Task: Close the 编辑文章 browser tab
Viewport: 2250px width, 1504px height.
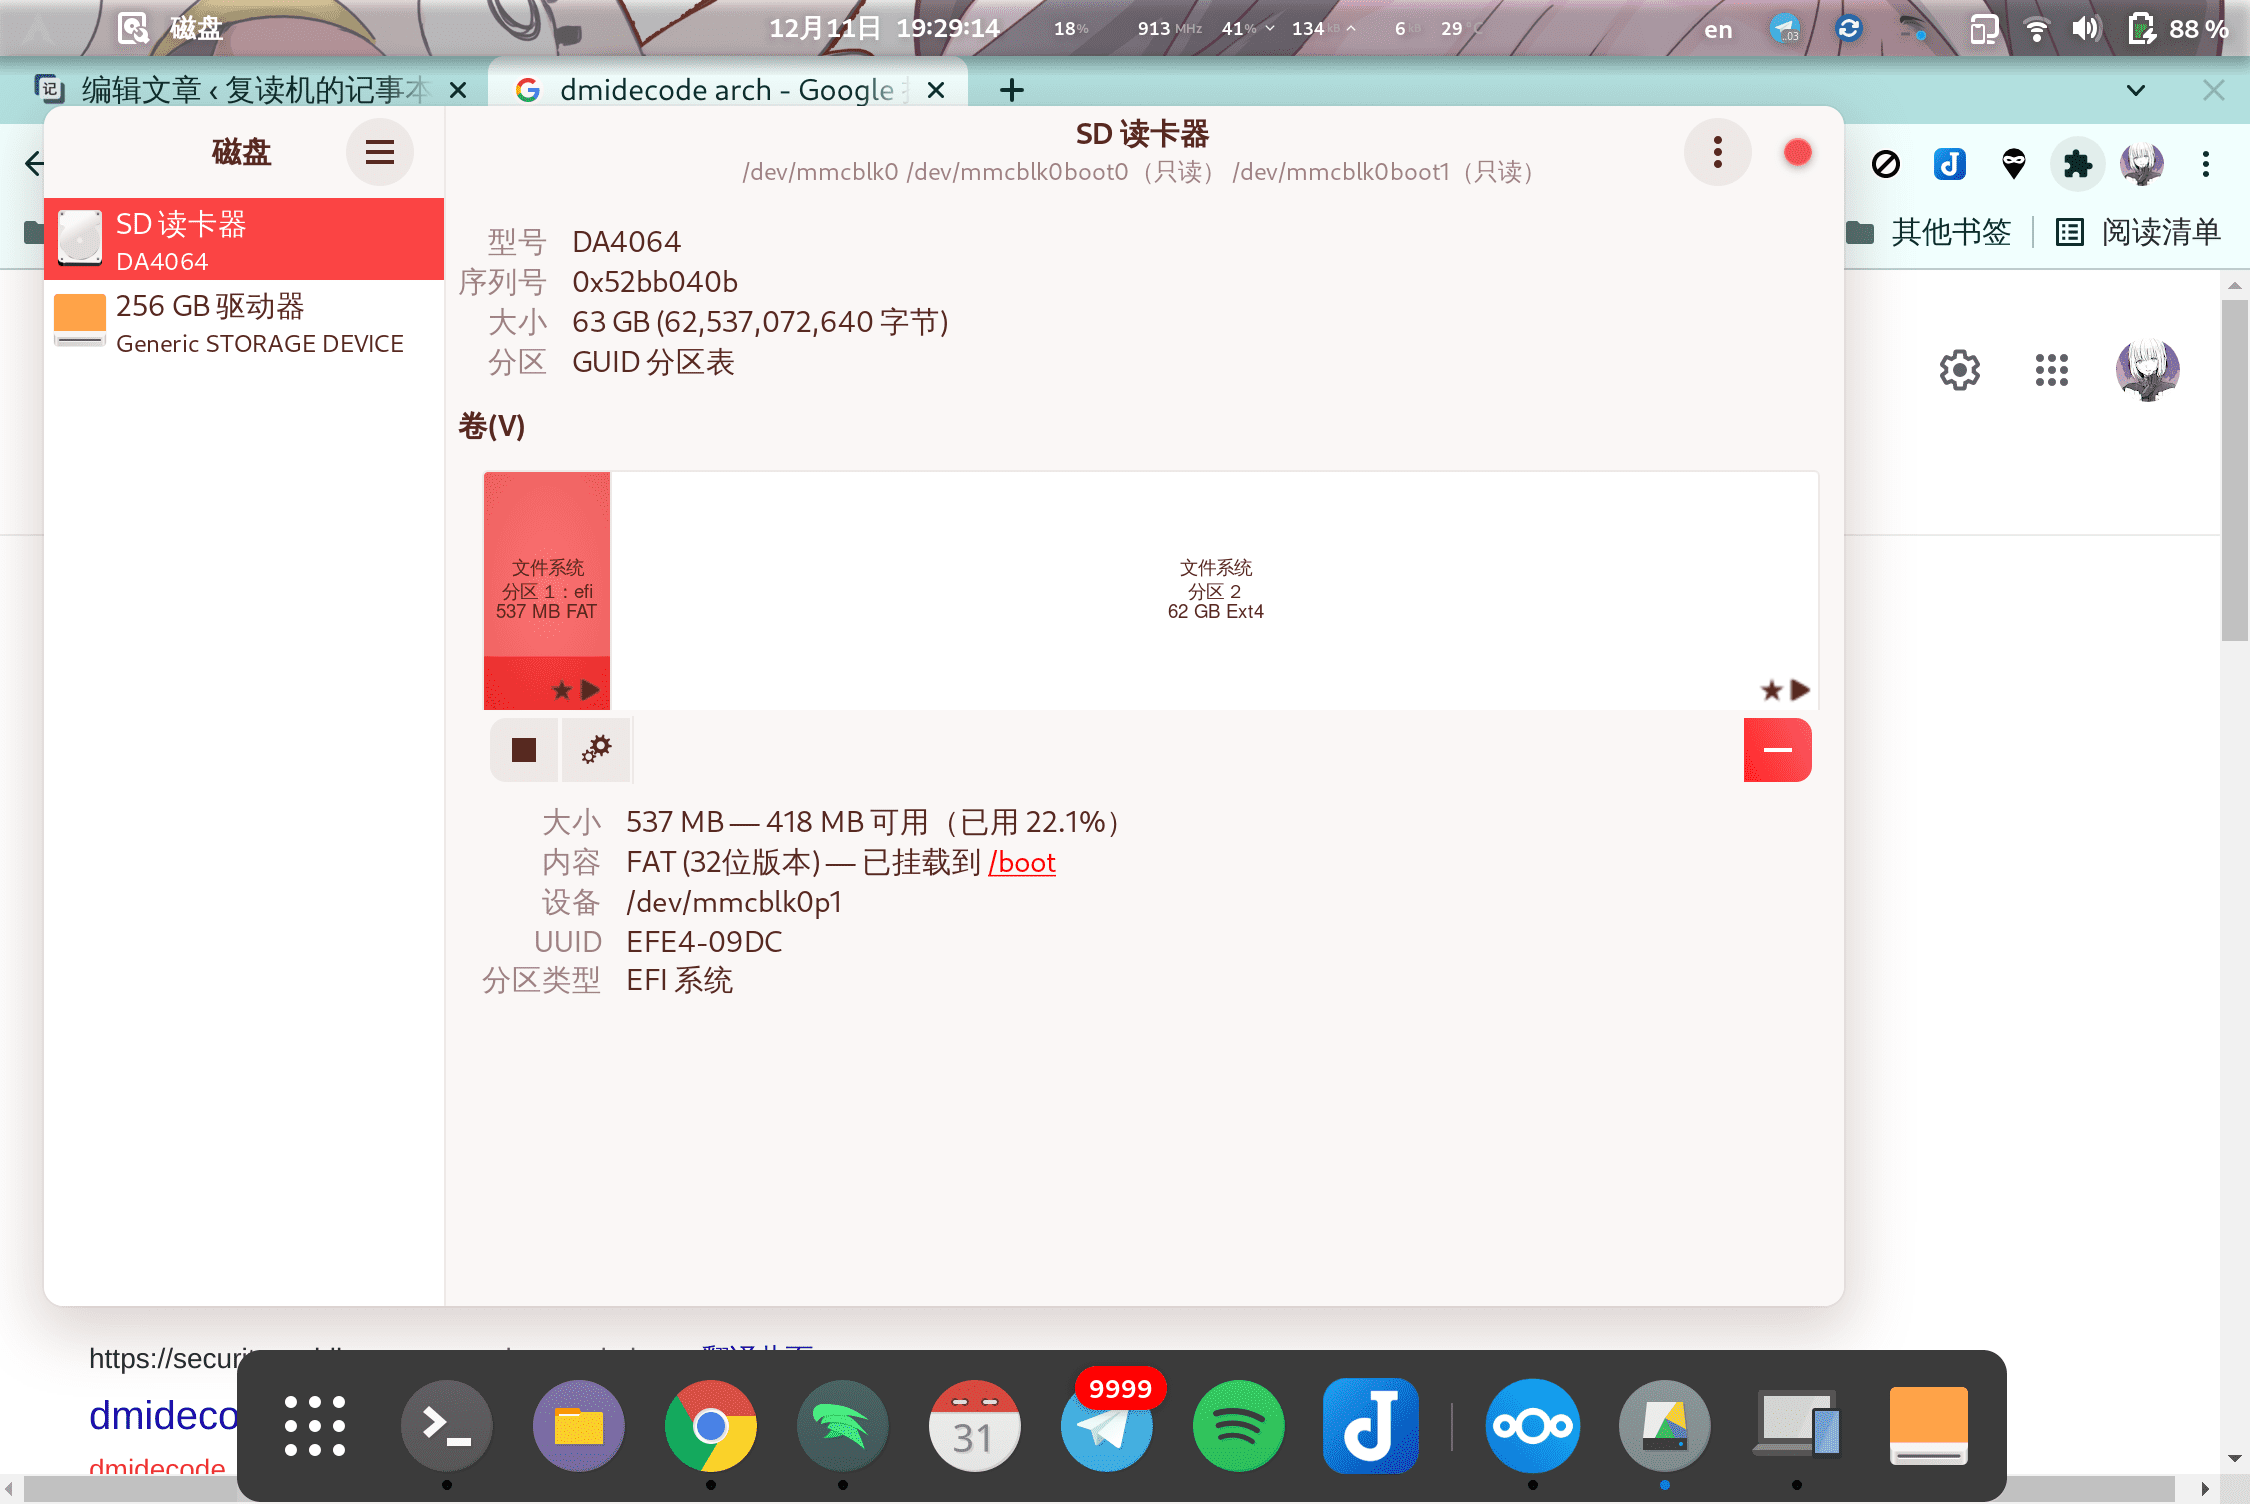Action: click(458, 90)
